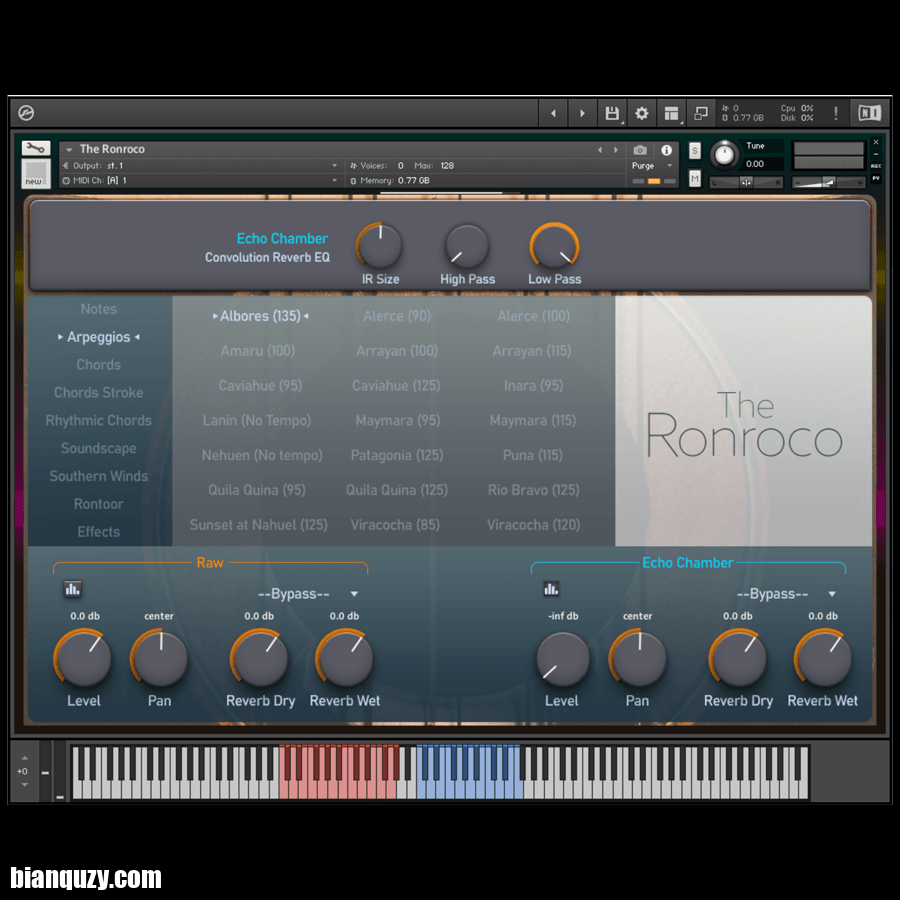Select previous instrument arrow beside The Ronroco
Image resolution: width=900 pixels, height=900 pixels.
pyautogui.click(x=600, y=150)
